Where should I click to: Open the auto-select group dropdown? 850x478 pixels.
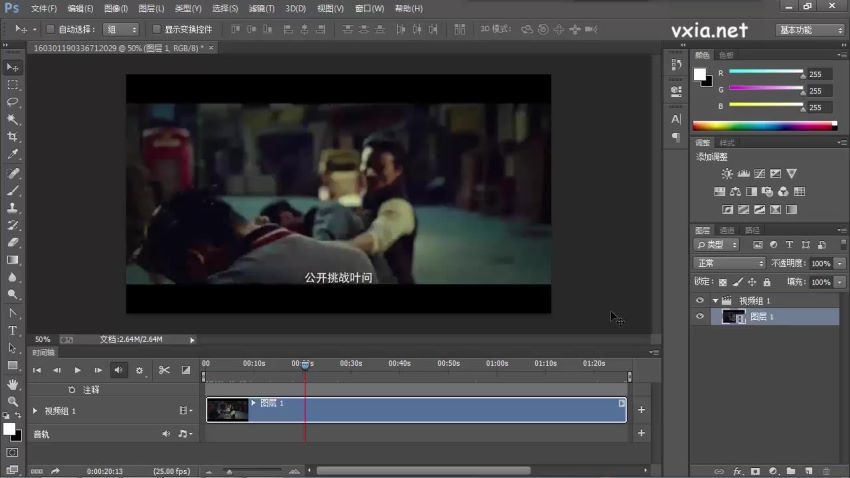(121, 29)
